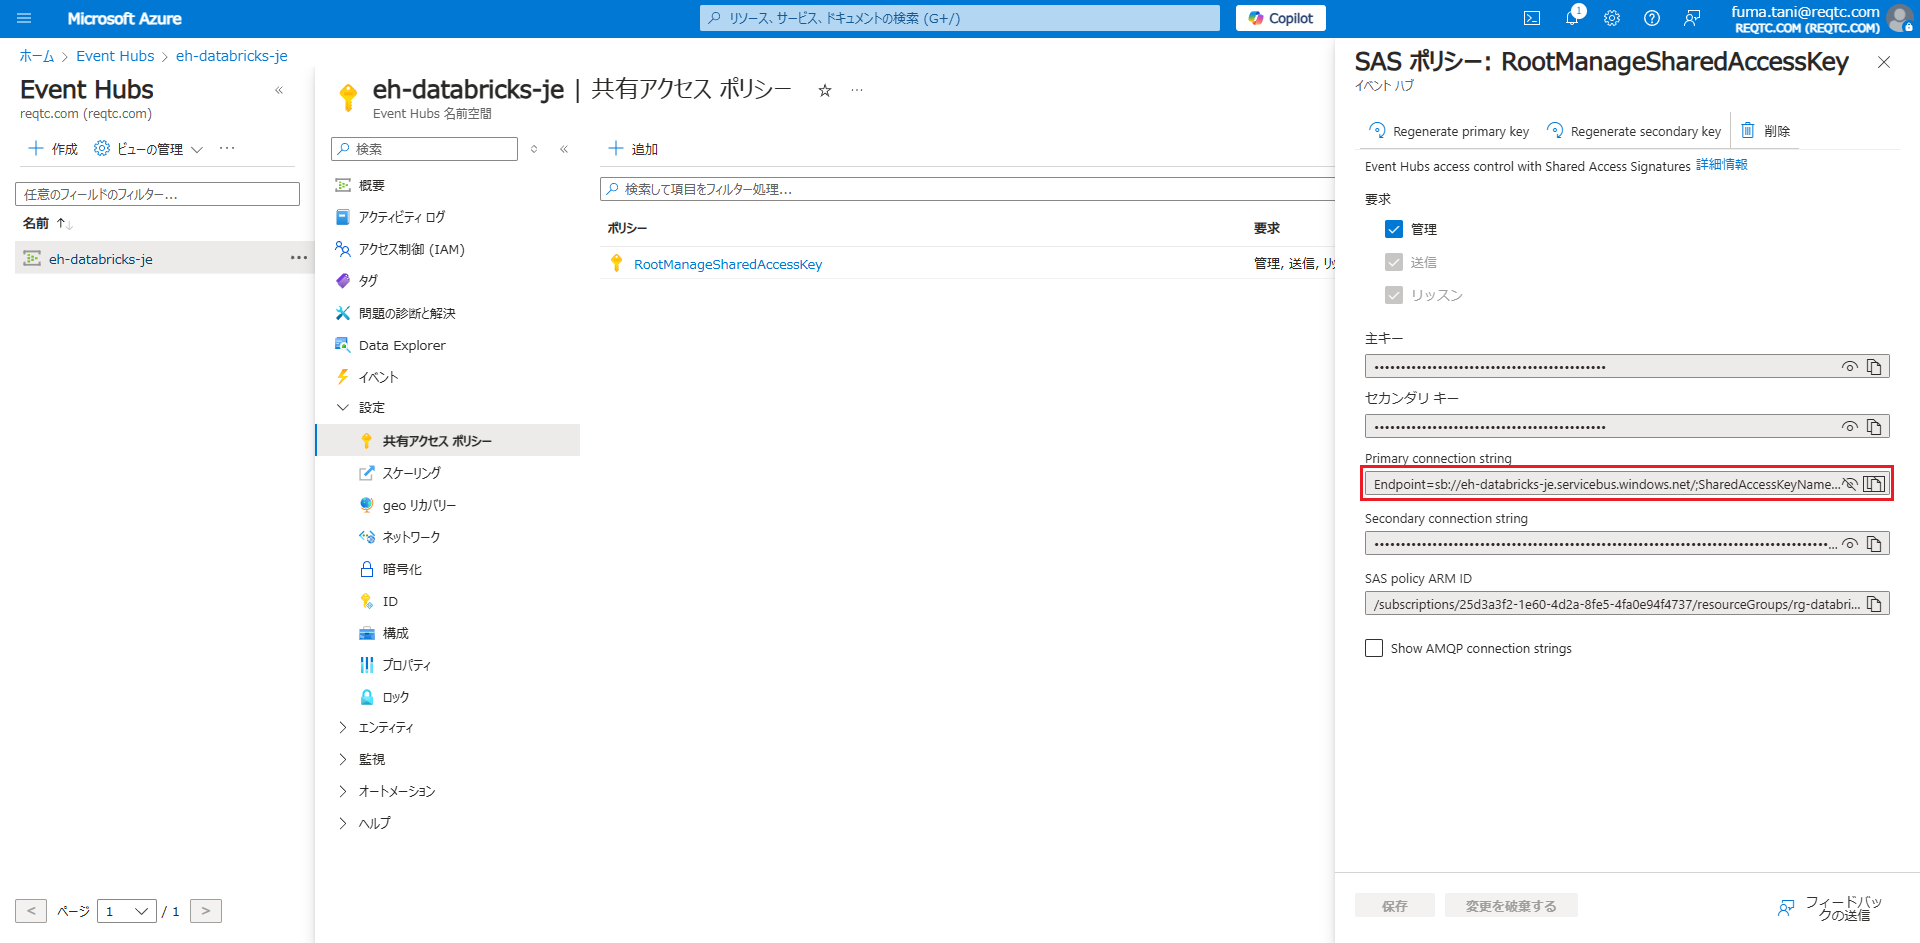Enable Show AMQP connection strings
The width and height of the screenshot is (1920, 943).
pos(1374,647)
